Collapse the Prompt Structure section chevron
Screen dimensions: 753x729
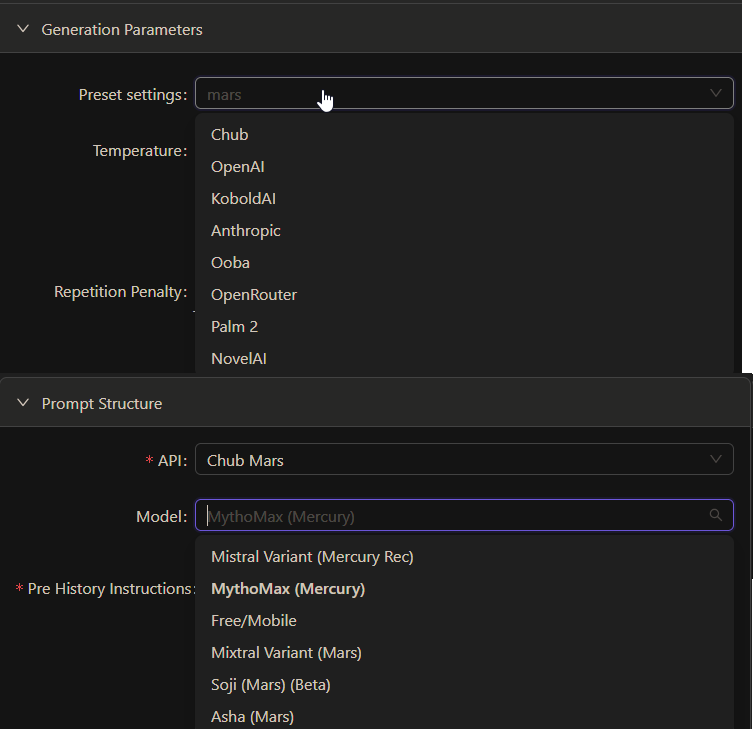pos(23,404)
